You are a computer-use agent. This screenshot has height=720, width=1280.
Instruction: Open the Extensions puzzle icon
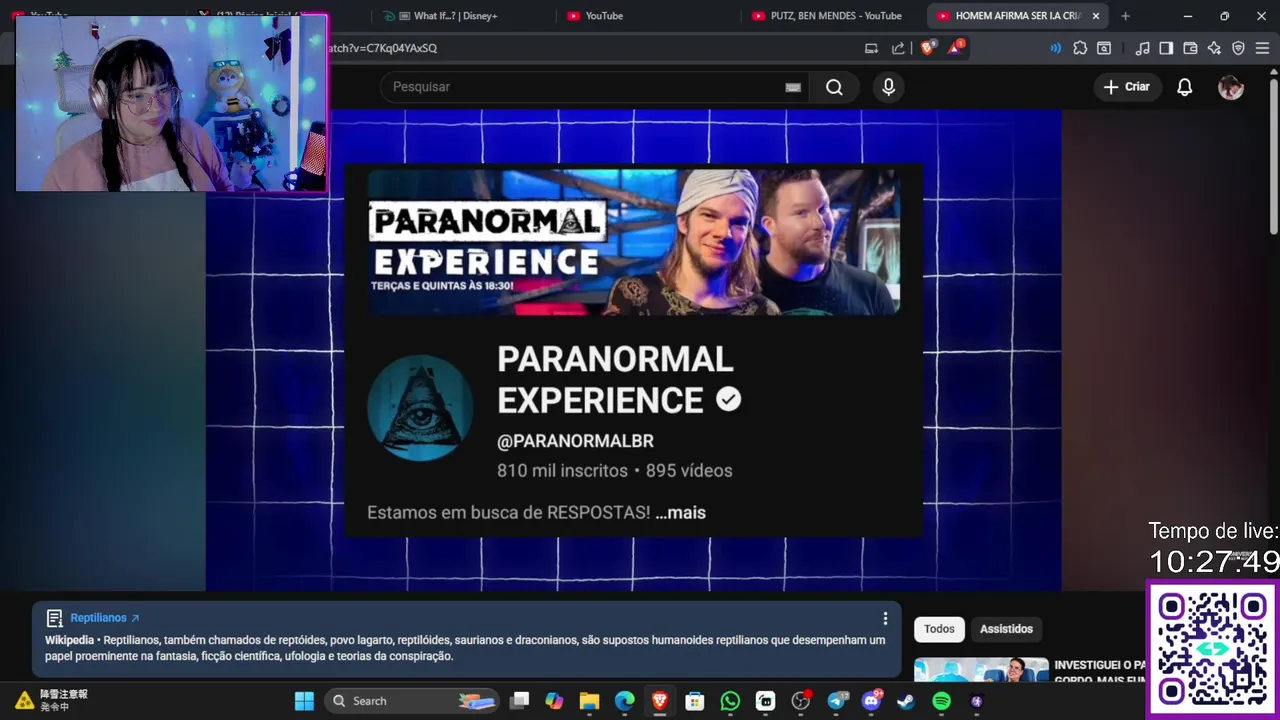[x=1080, y=48]
